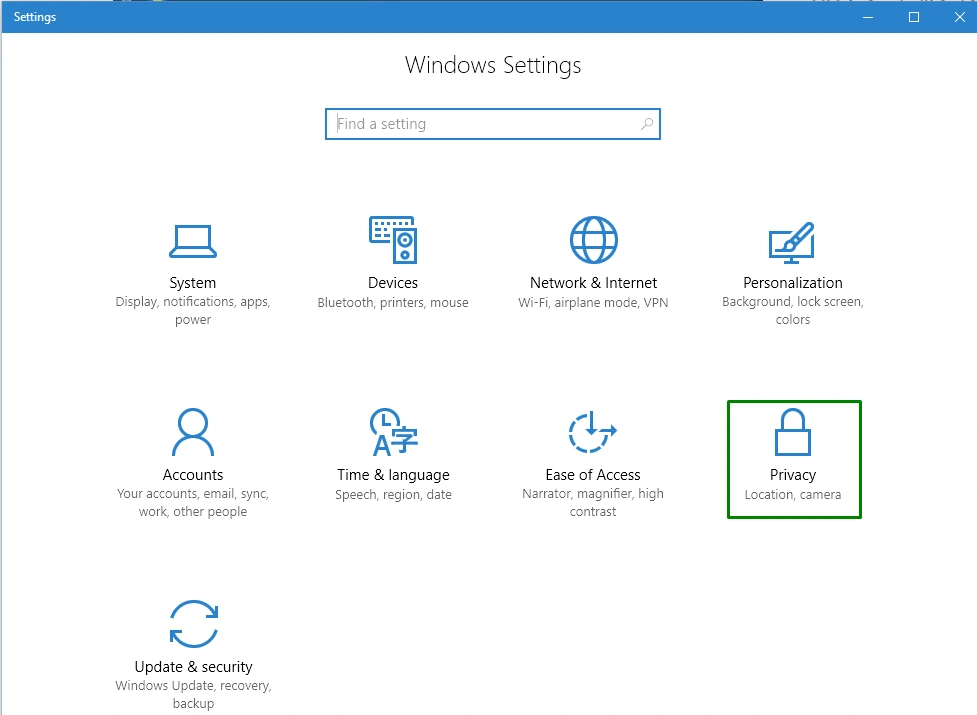Click the Privacy label
Image resolution: width=977 pixels, height=715 pixels.
pos(793,475)
